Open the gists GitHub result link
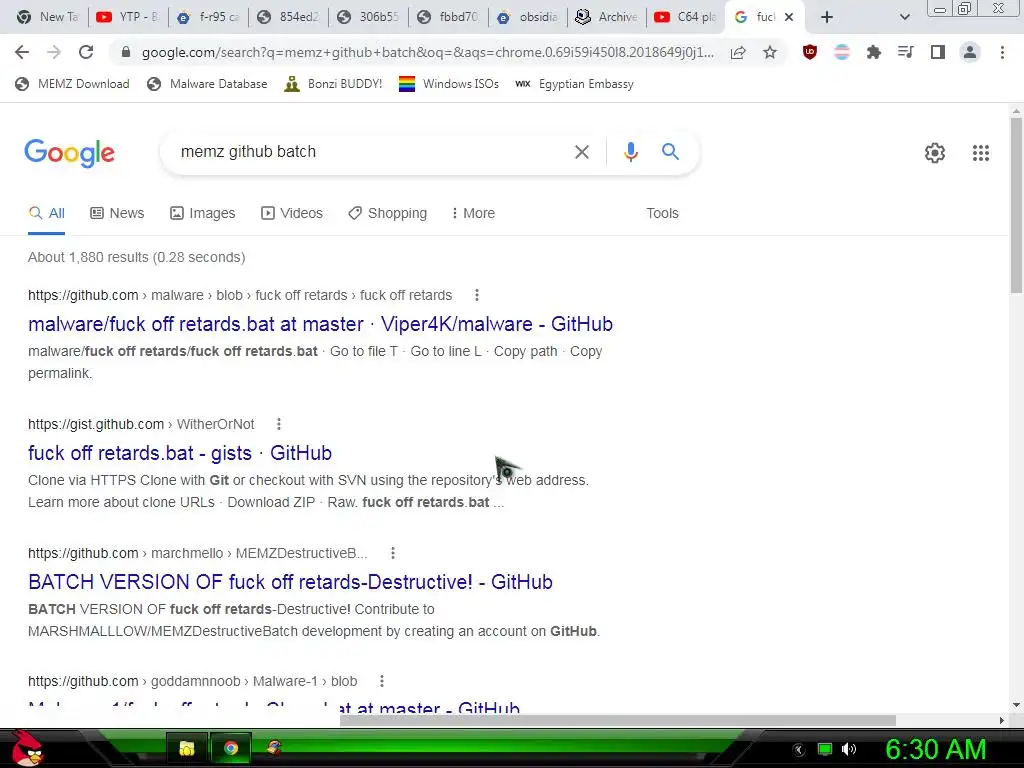The height and width of the screenshot is (768, 1024). click(180, 453)
